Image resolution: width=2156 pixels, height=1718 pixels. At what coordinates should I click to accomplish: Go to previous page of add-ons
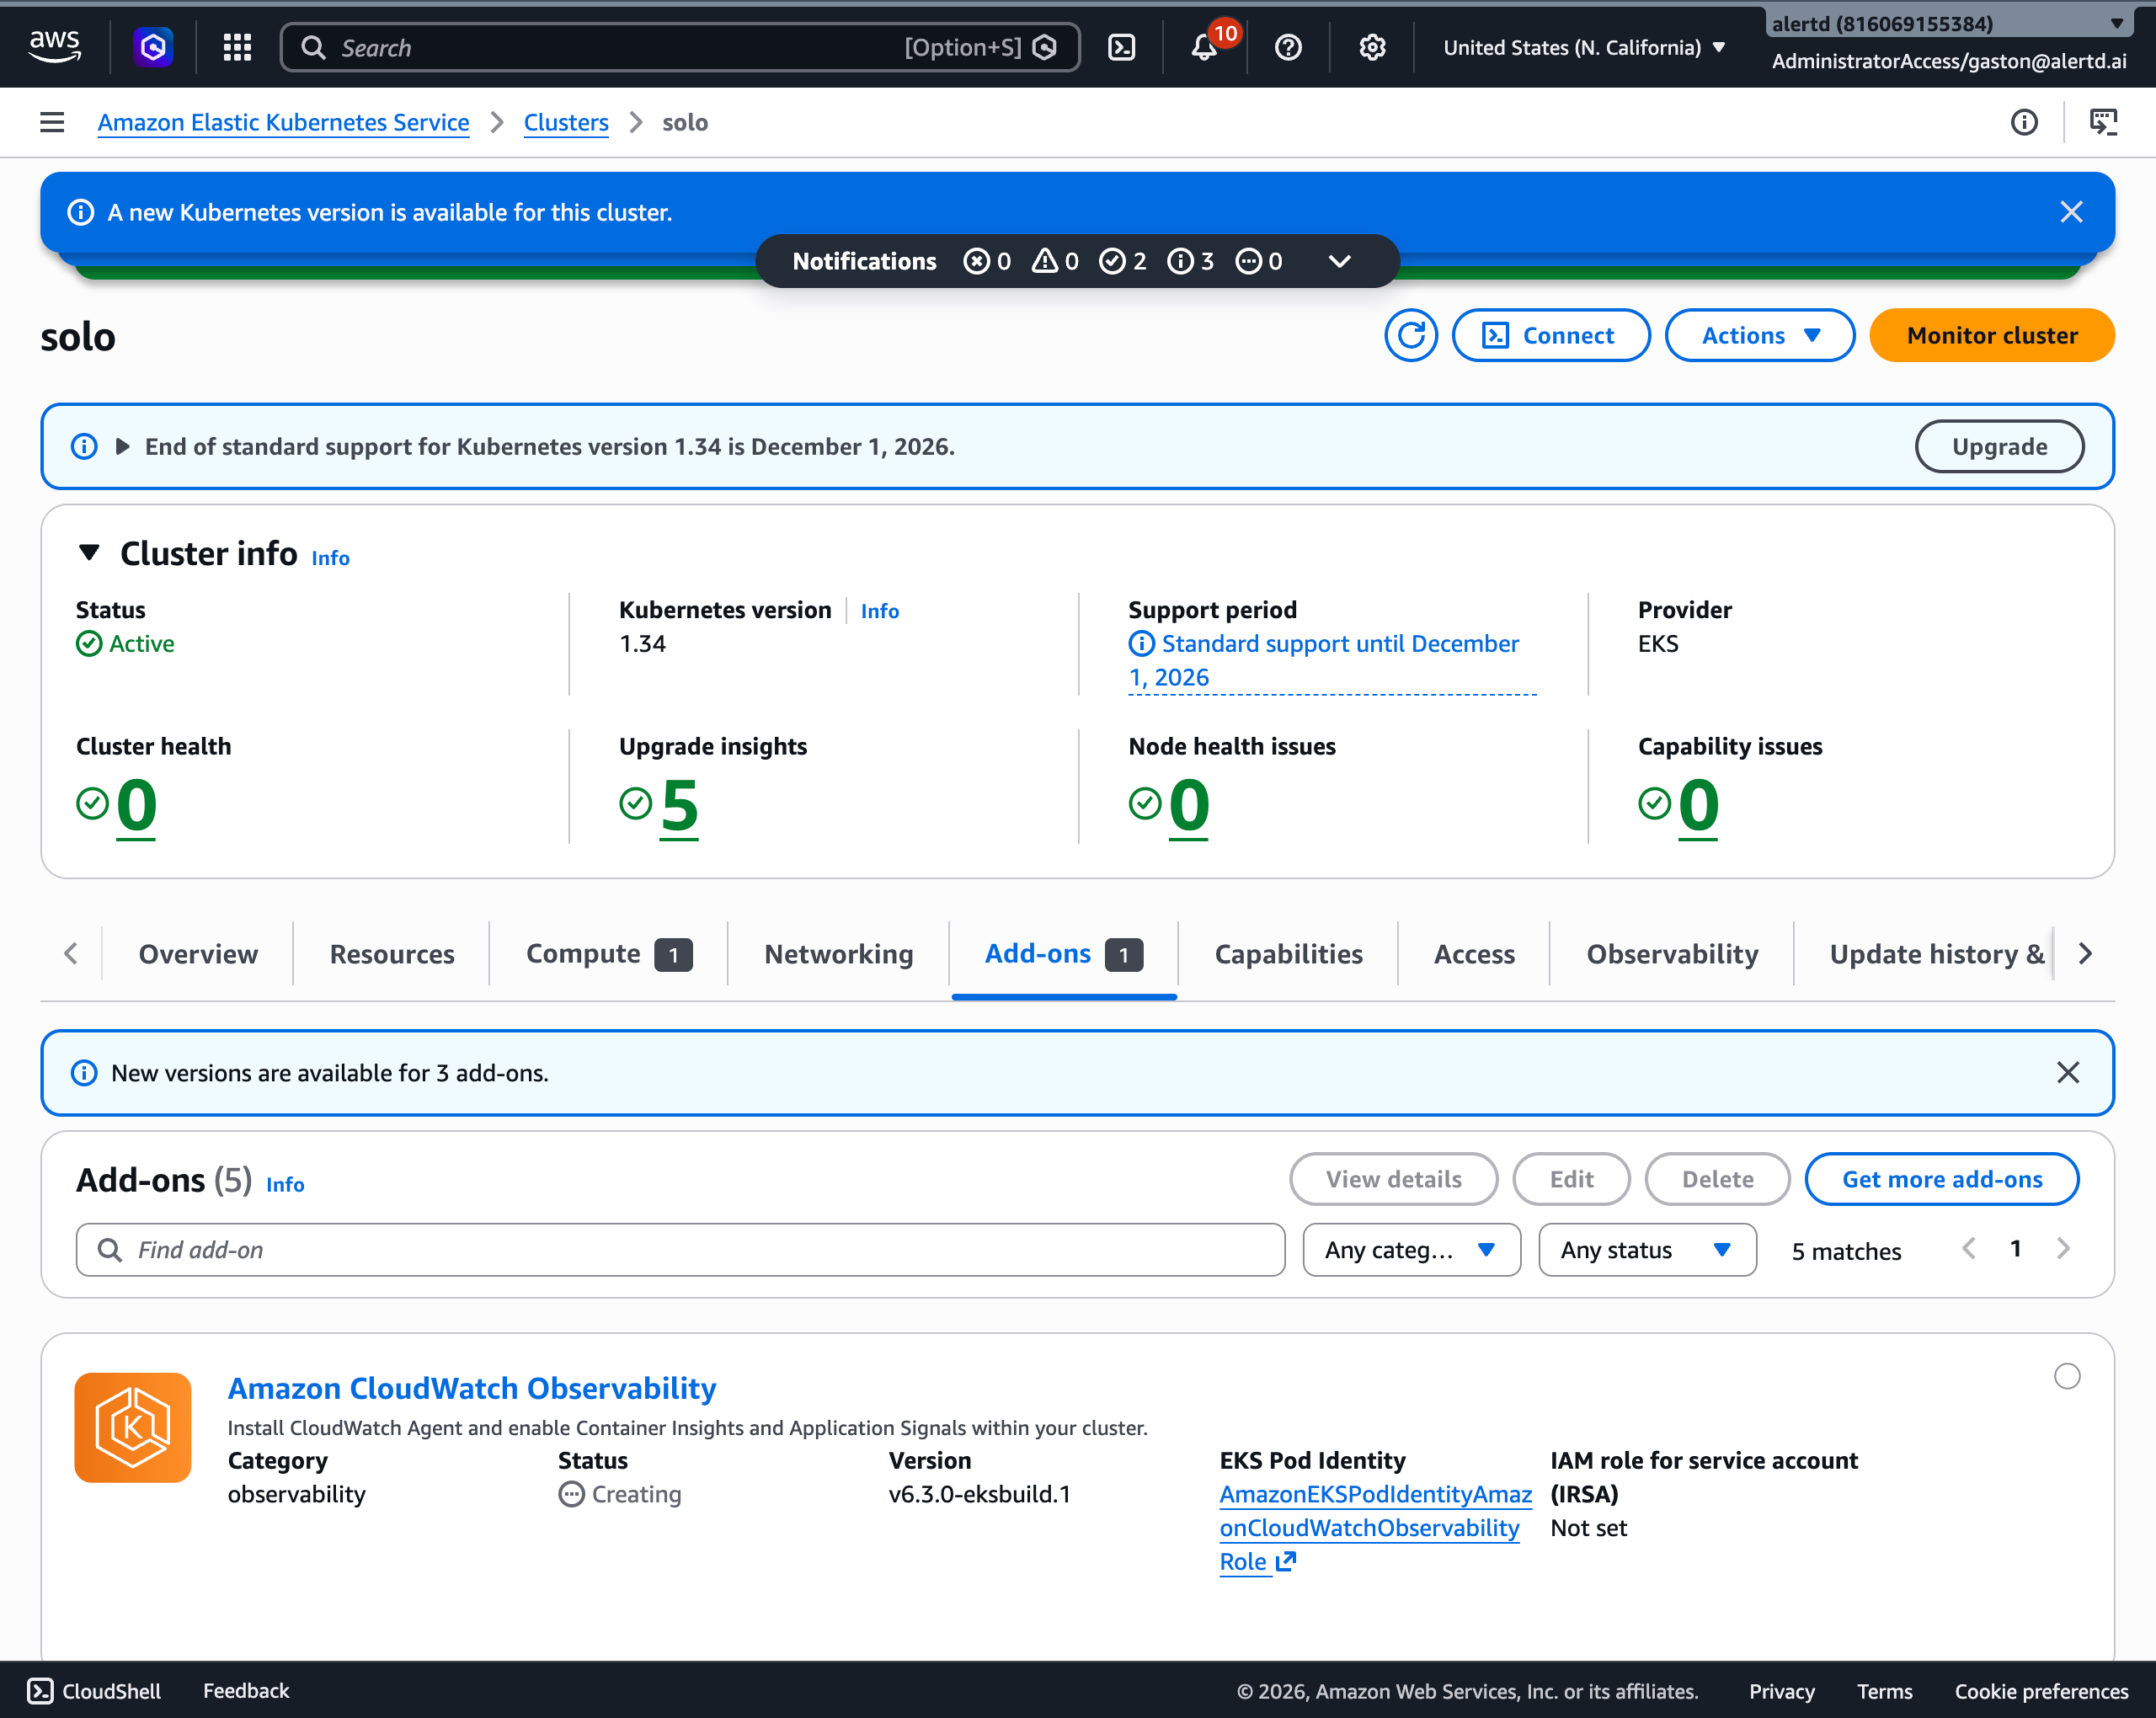[1968, 1249]
